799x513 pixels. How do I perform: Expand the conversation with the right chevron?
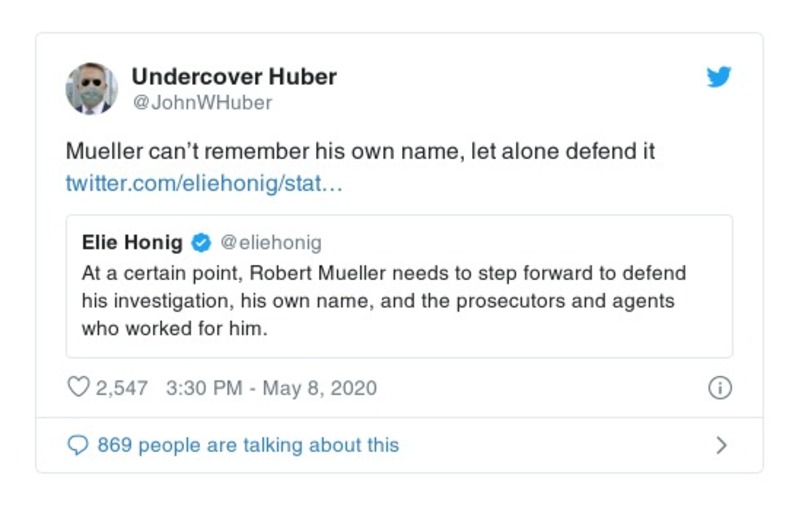(721, 445)
